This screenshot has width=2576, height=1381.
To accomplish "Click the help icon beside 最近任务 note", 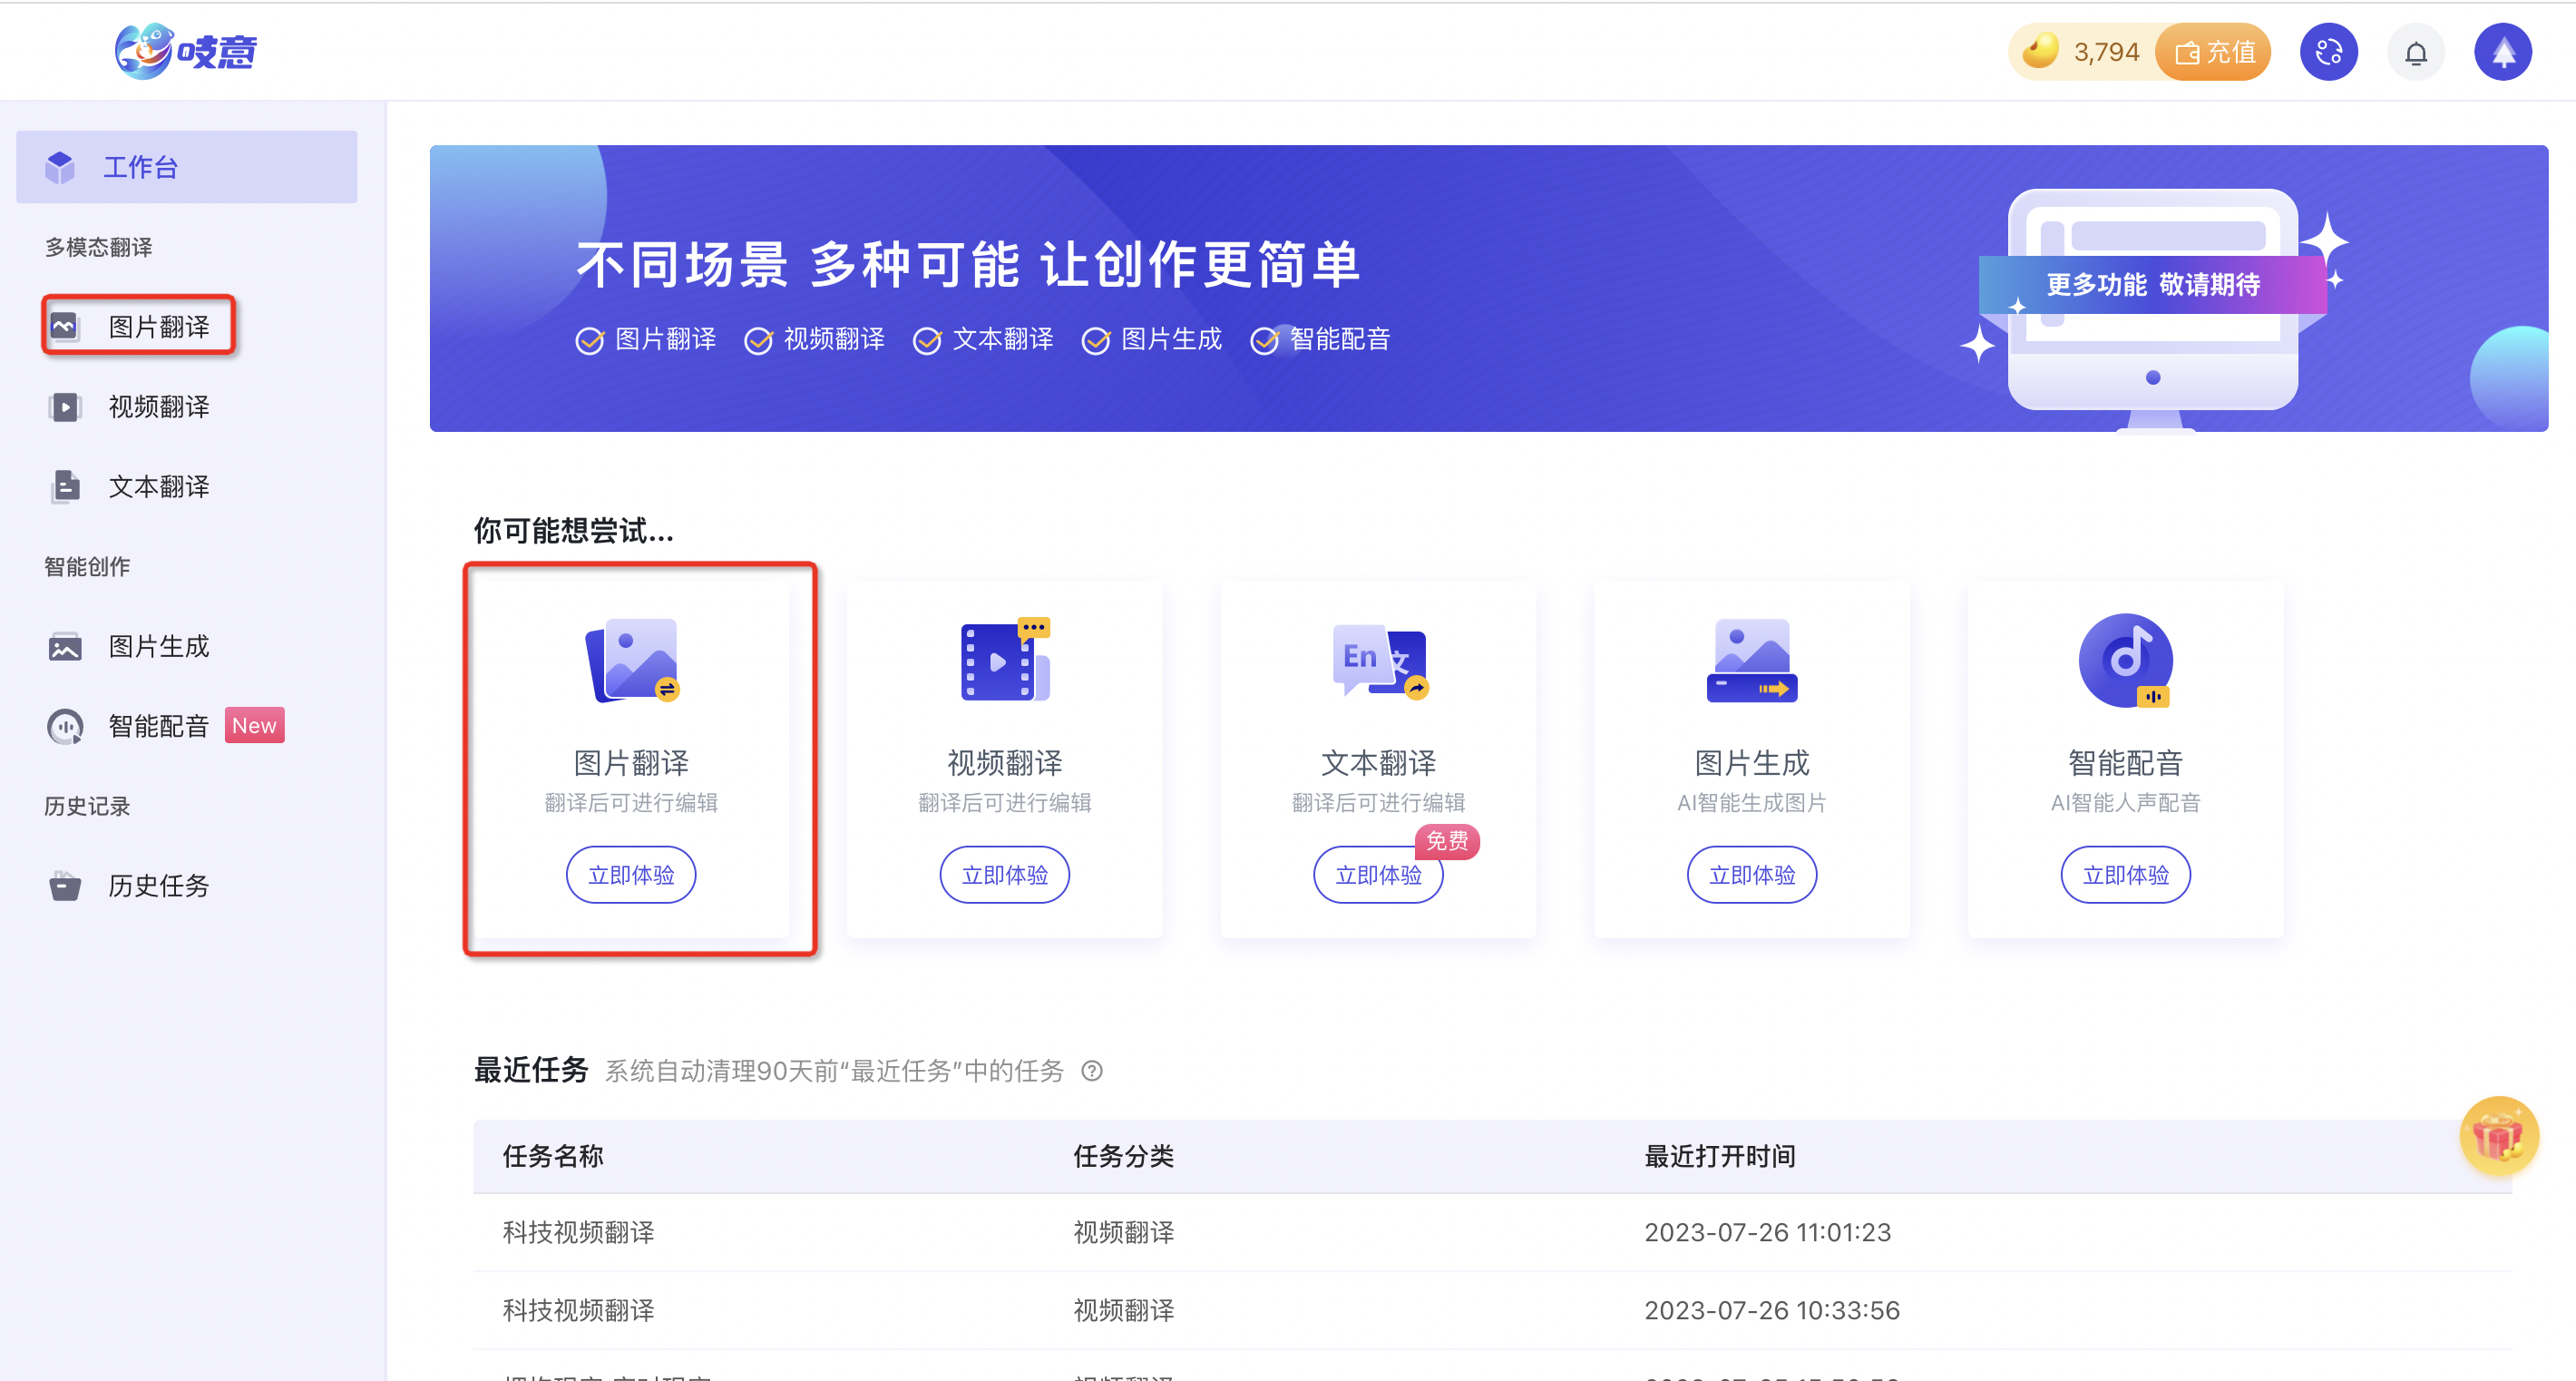I will [1092, 1071].
